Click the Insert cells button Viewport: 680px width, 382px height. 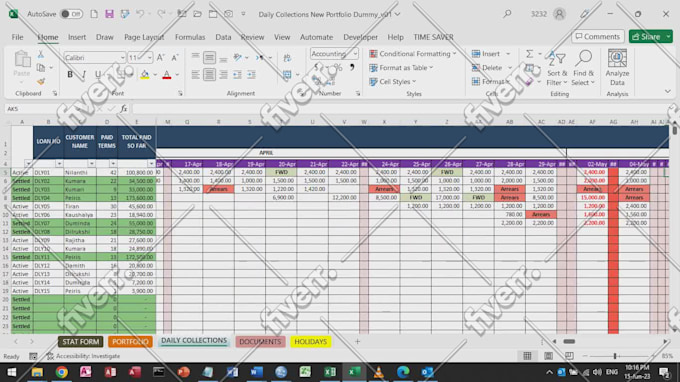(x=486, y=54)
